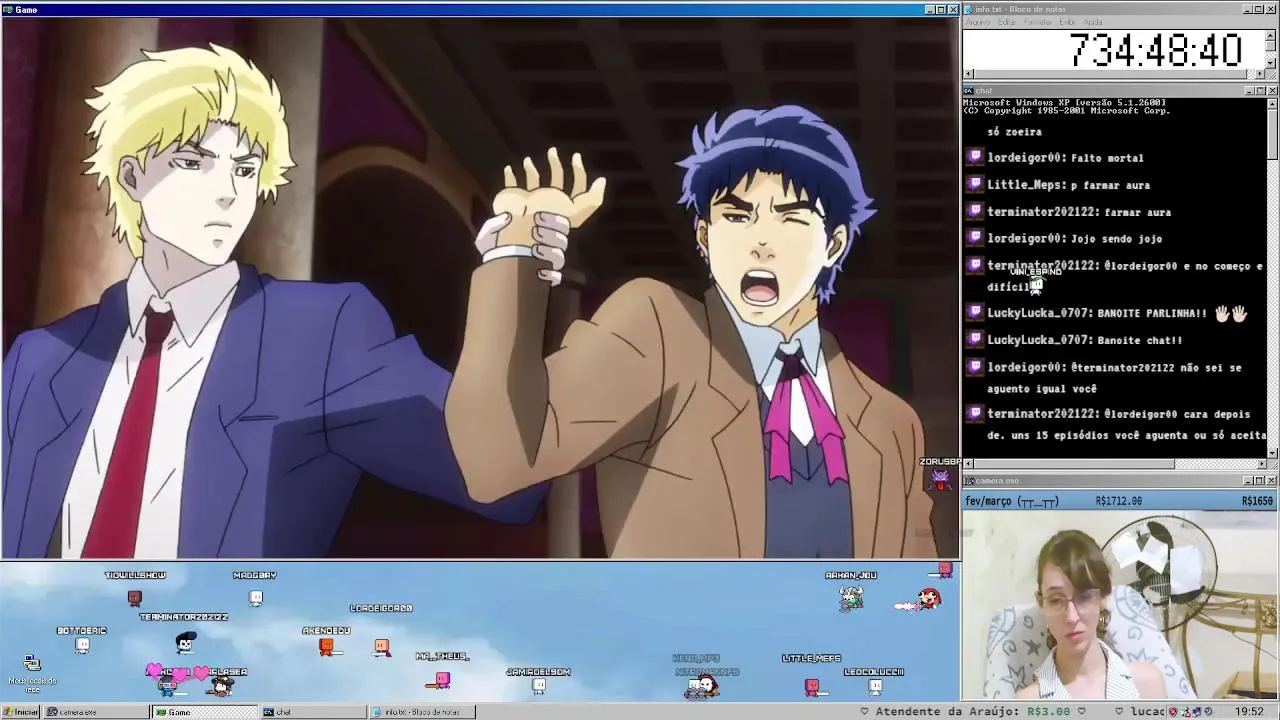The image size is (1280, 720).
Task: Click terminator202122's badge beside 'farmar aura'
Action: pos(975,211)
